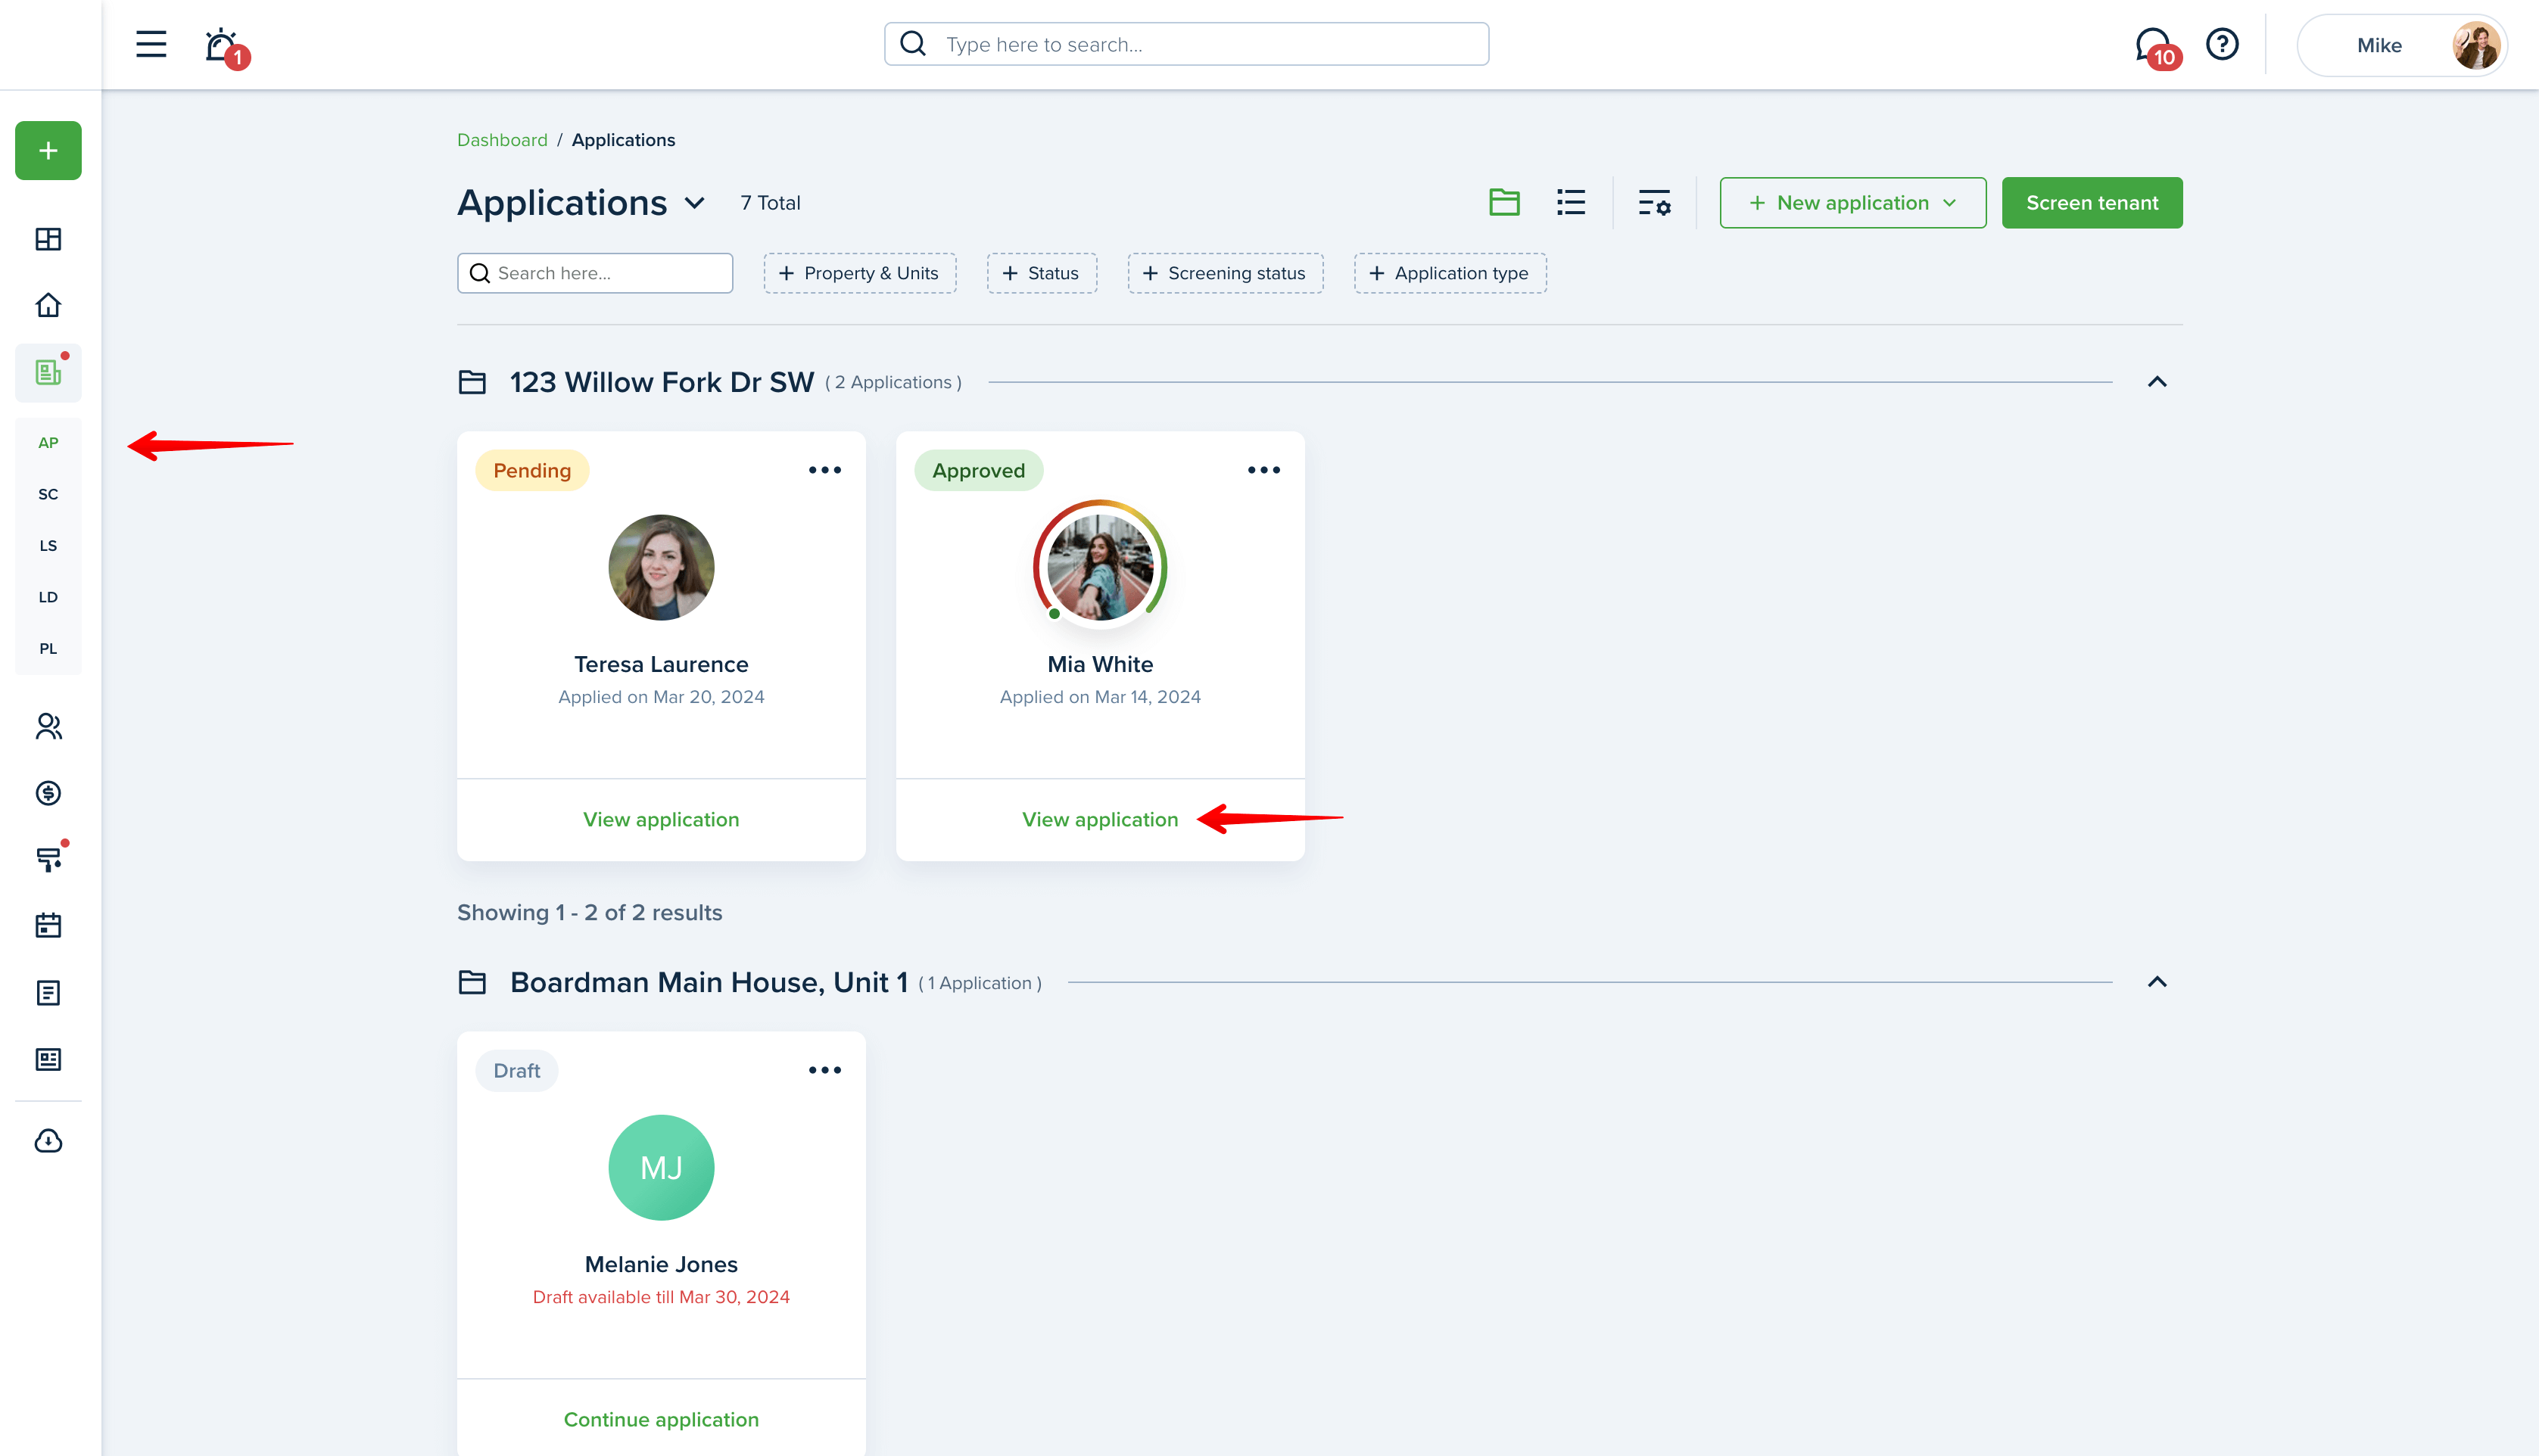This screenshot has height=1456, width=2539.
Task: Open the dashboard grid icon in sidebar
Action: (48, 239)
